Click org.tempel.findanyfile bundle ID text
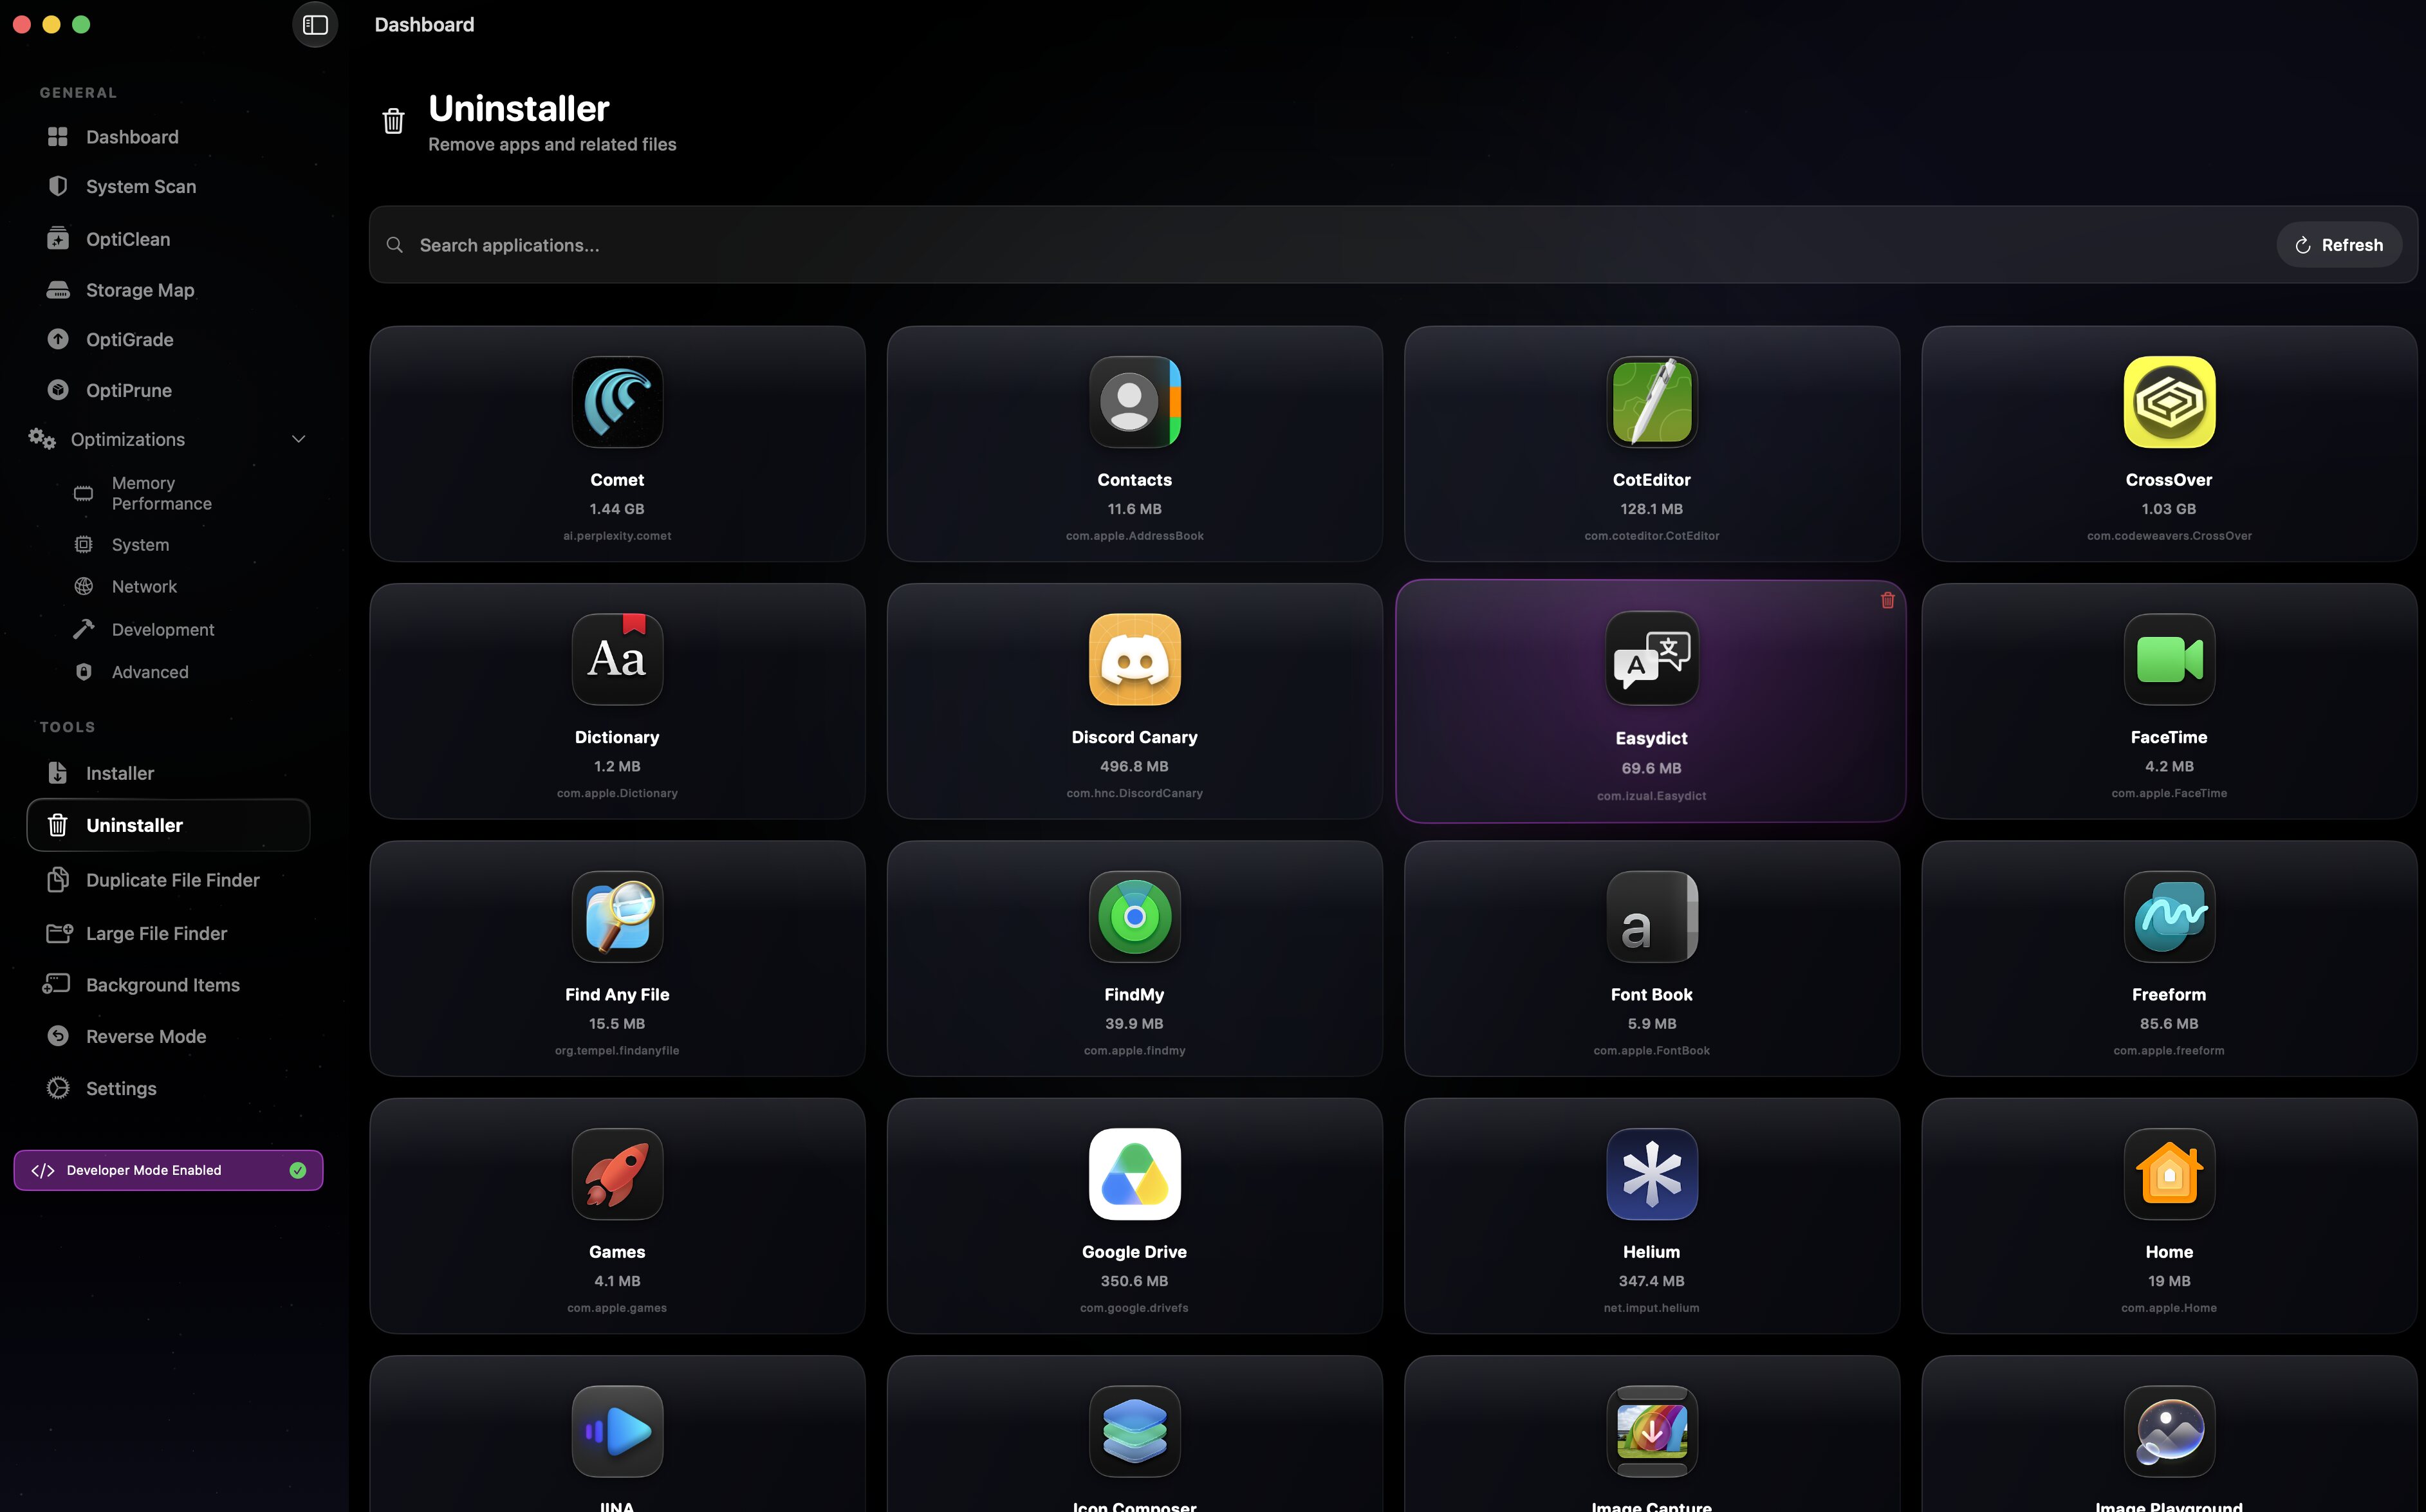 click(x=617, y=1051)
